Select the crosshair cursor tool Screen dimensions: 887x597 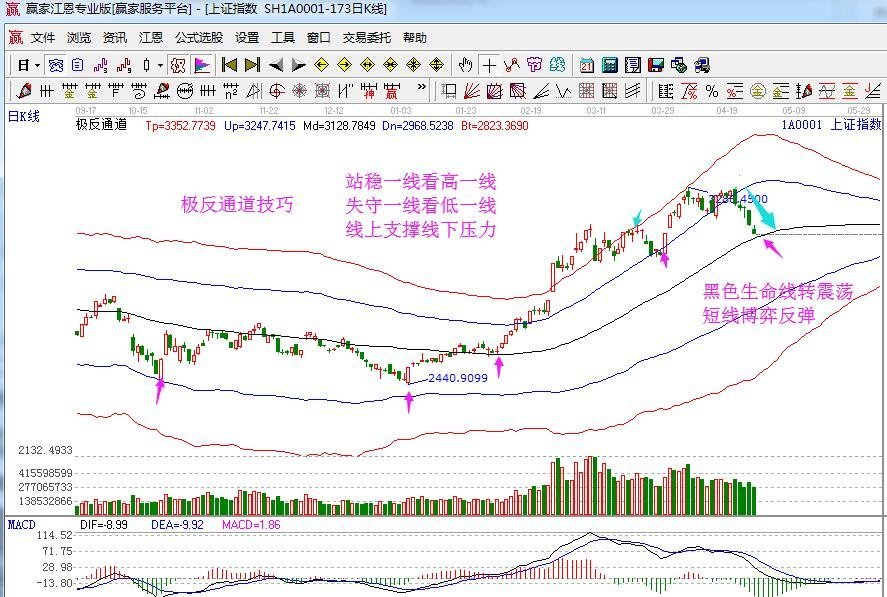click(489, 65)
